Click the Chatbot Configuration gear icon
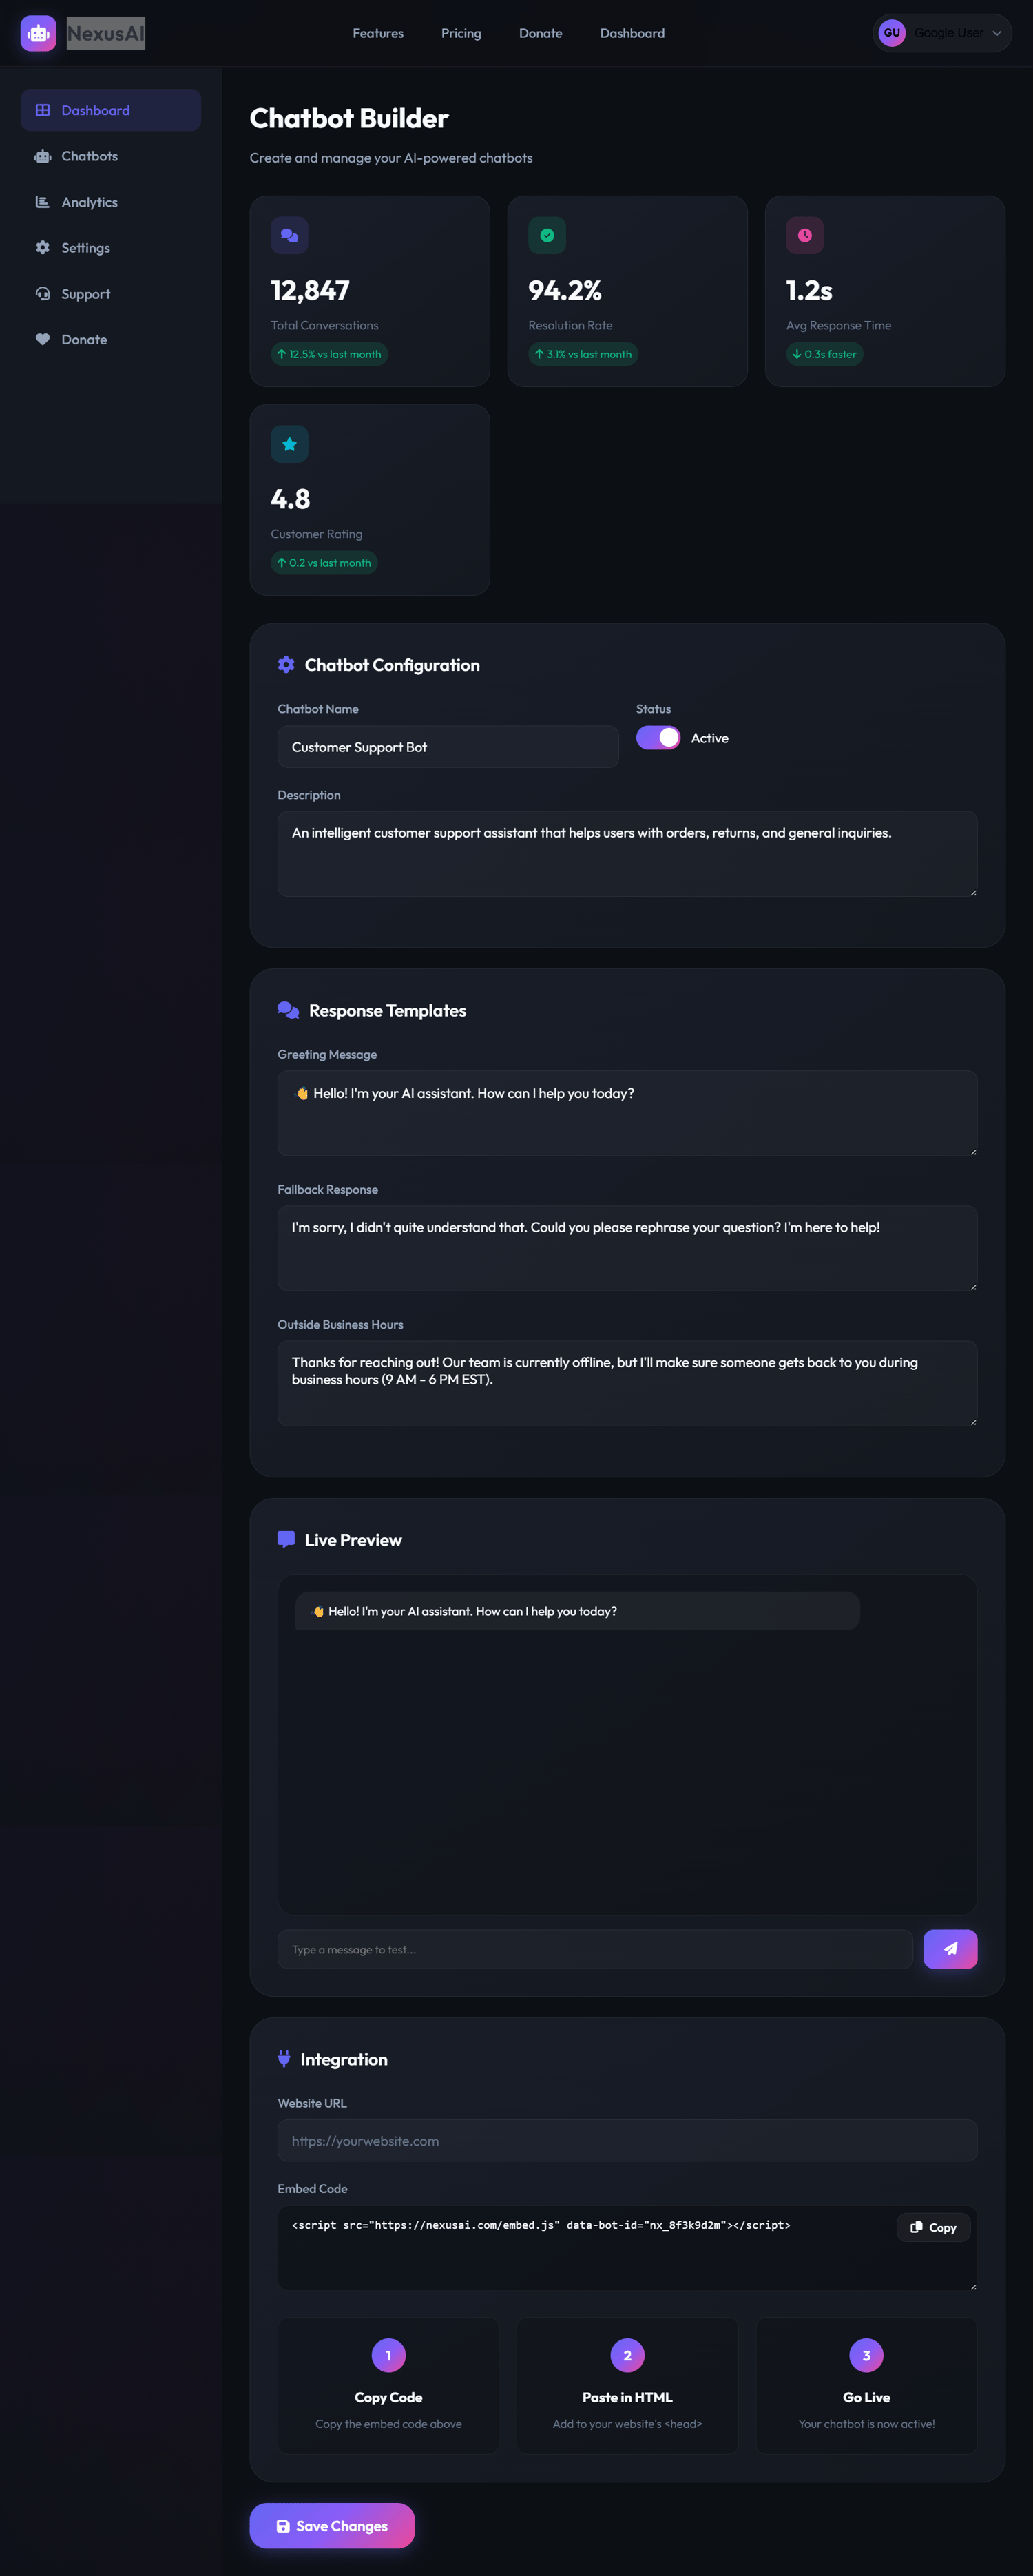1033x2576 pixels. pyautogui.click(x=286, y=665)
